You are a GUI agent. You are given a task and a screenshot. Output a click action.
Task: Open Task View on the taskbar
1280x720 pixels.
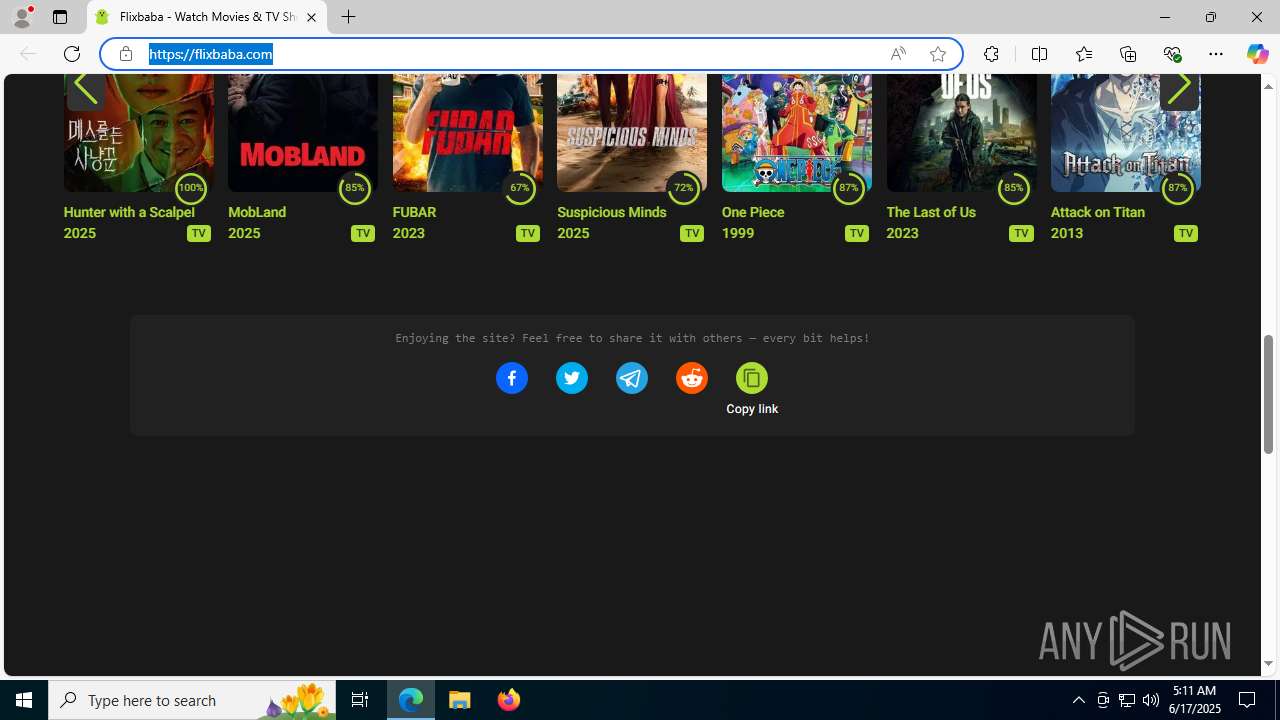(x=360, y=700)
